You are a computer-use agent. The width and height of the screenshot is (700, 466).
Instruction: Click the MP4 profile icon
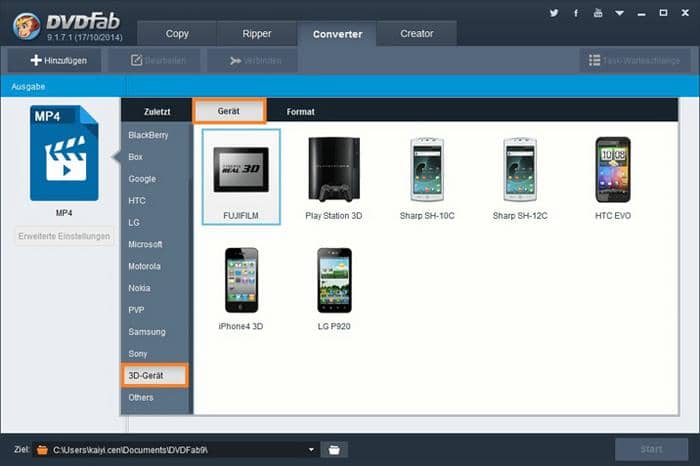(64, 153)
